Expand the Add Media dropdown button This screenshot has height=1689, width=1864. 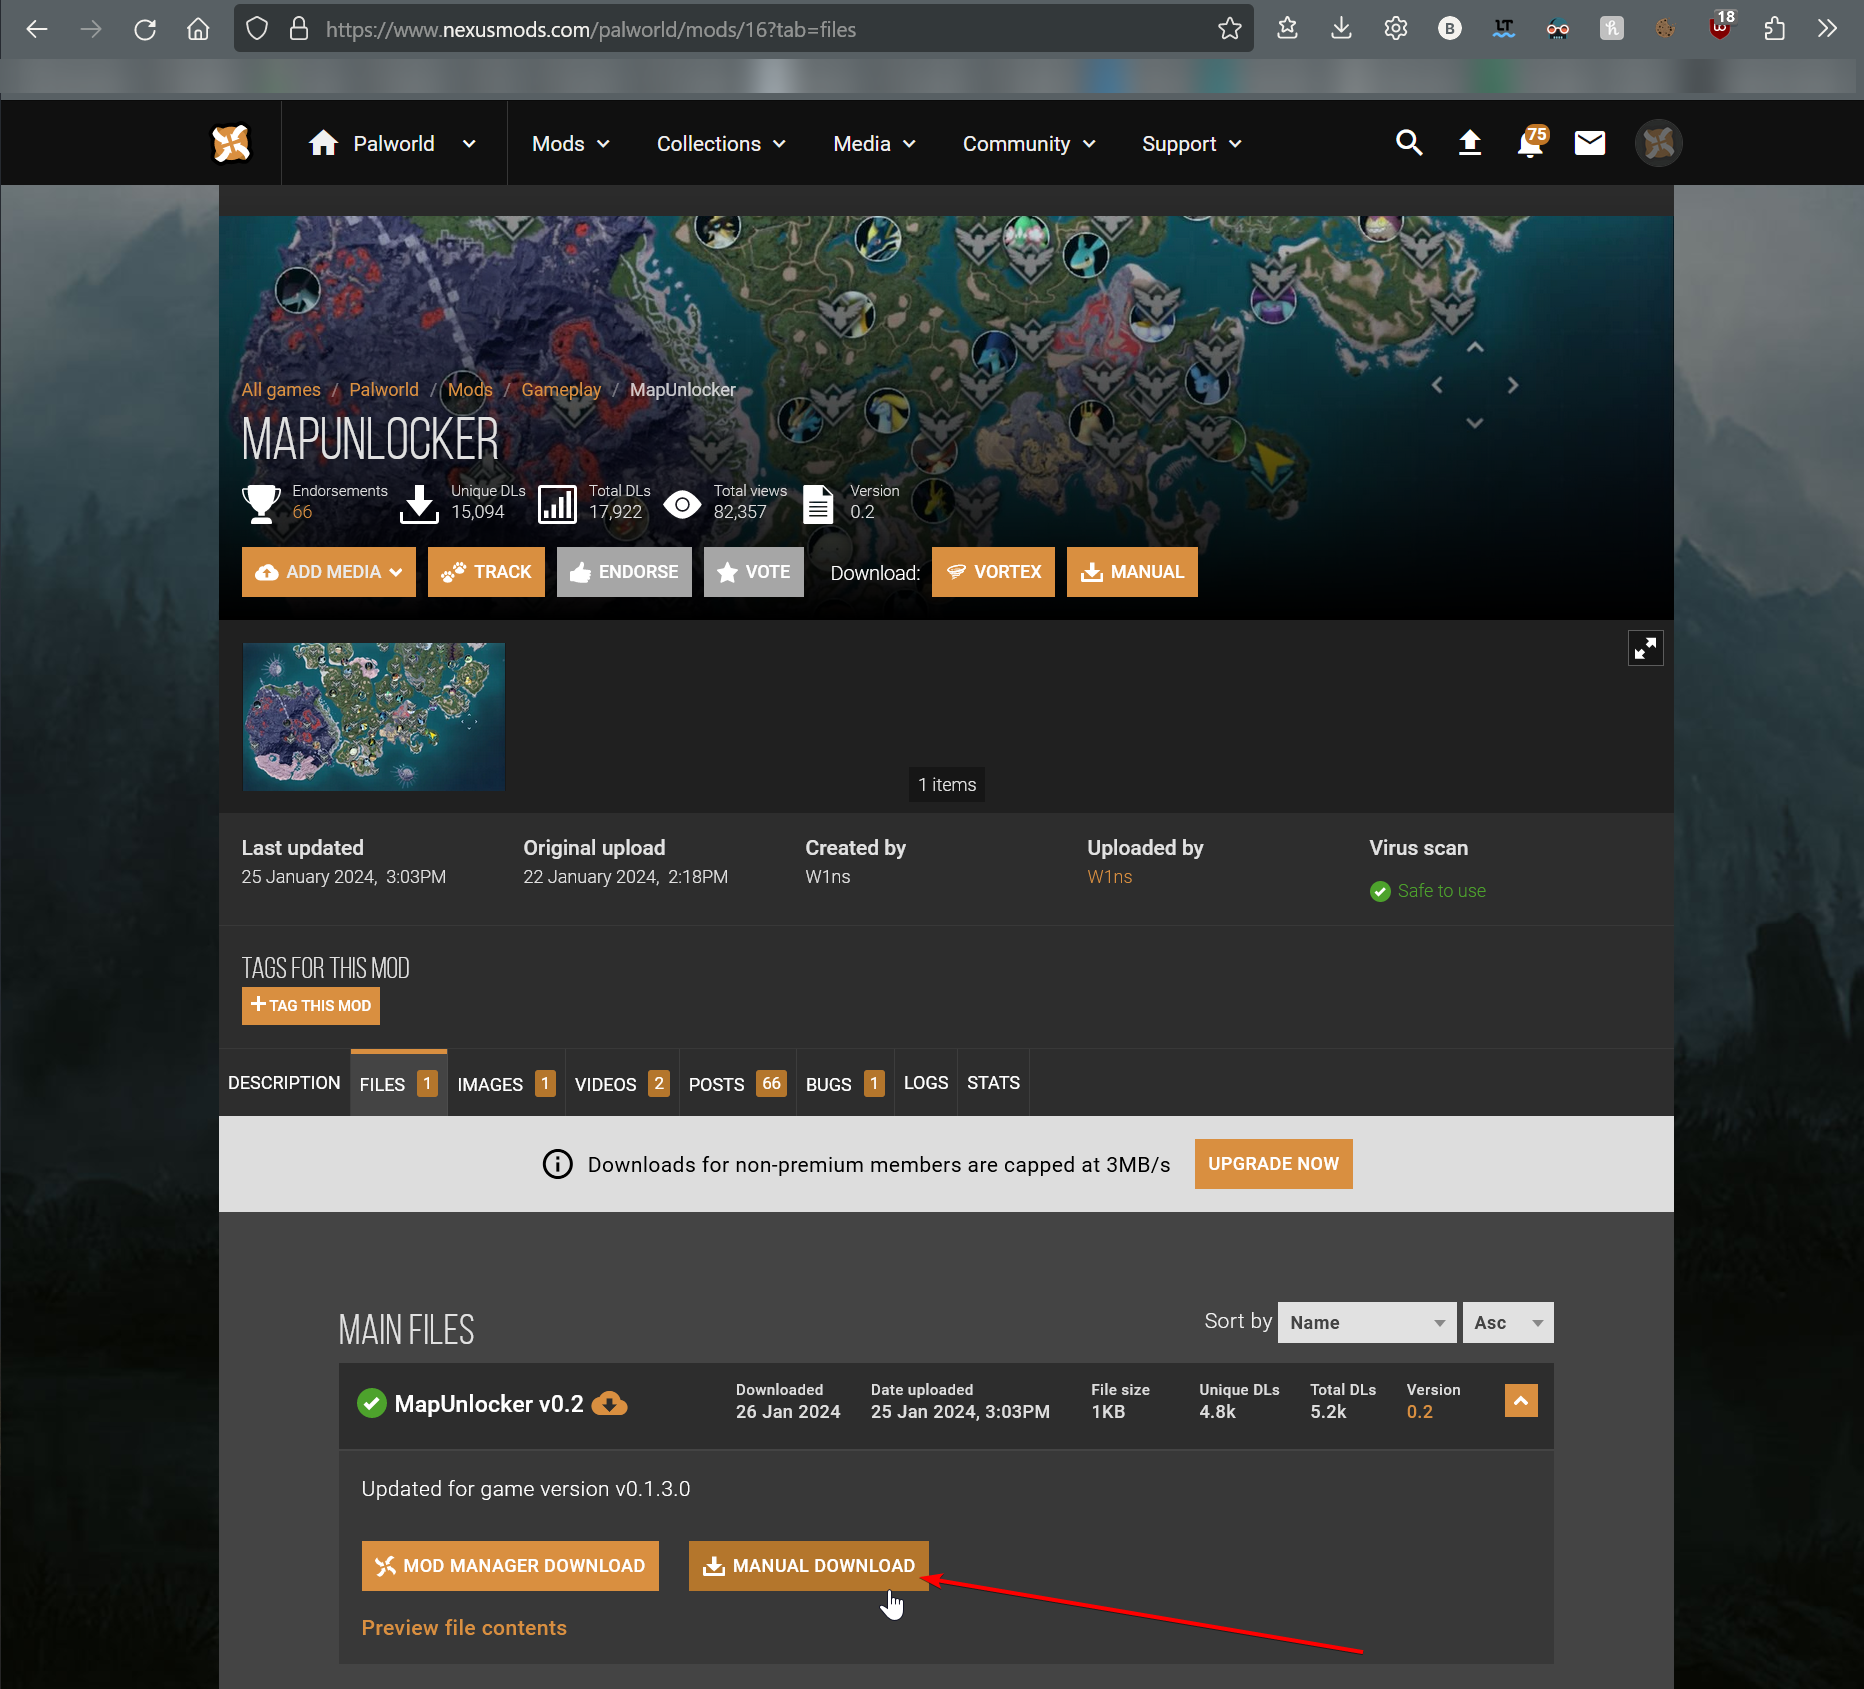pos(328,572)
